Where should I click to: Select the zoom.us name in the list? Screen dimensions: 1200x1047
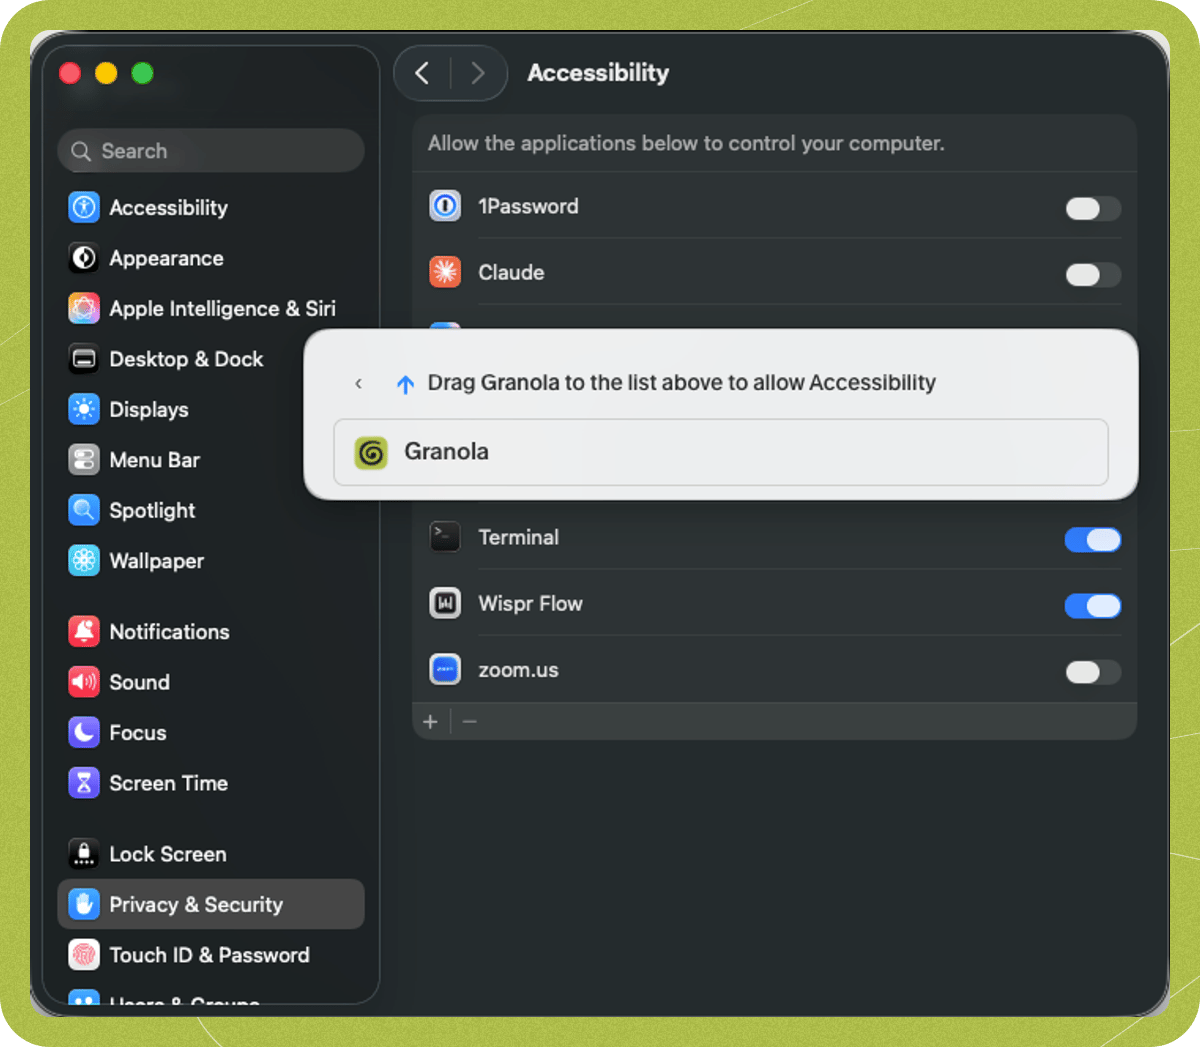[x=518, y=670]
